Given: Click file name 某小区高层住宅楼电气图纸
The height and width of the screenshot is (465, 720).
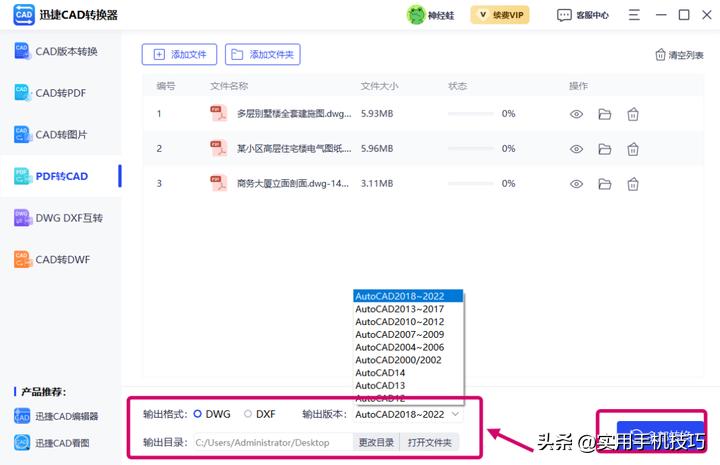Looking at the screenshot, I should [294, 148].
